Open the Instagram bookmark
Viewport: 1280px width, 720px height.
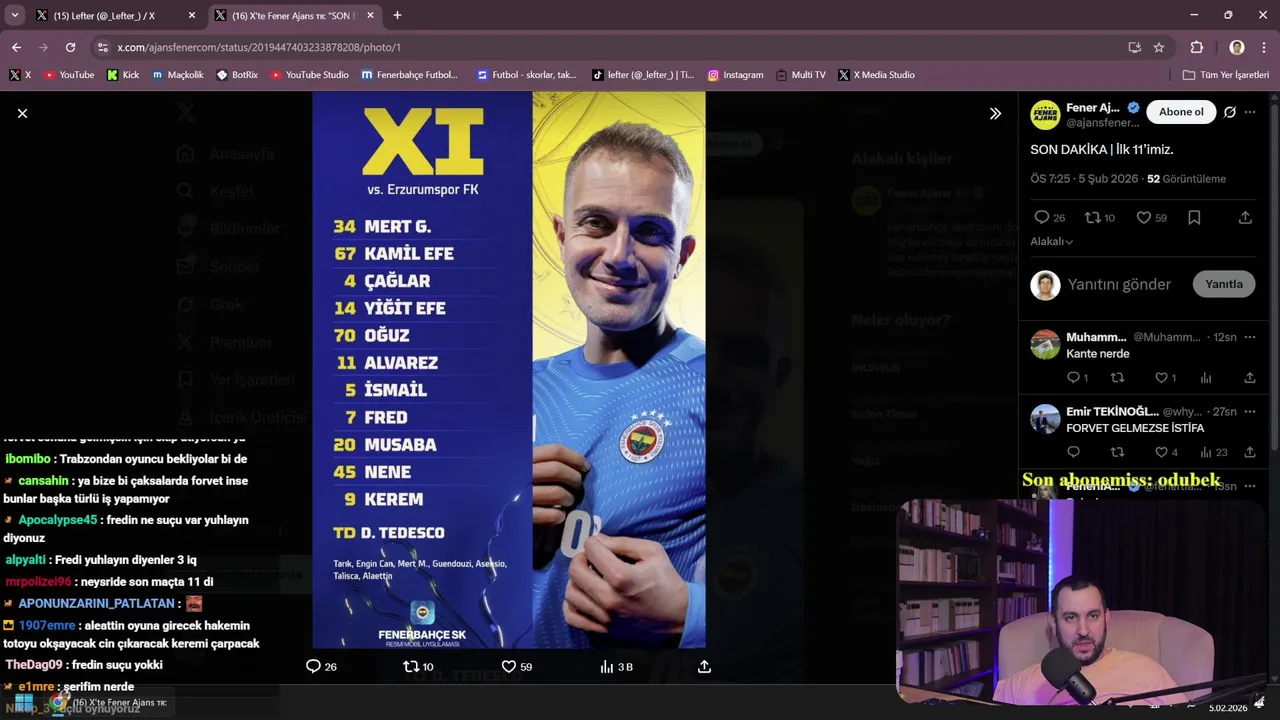point(735,75)
